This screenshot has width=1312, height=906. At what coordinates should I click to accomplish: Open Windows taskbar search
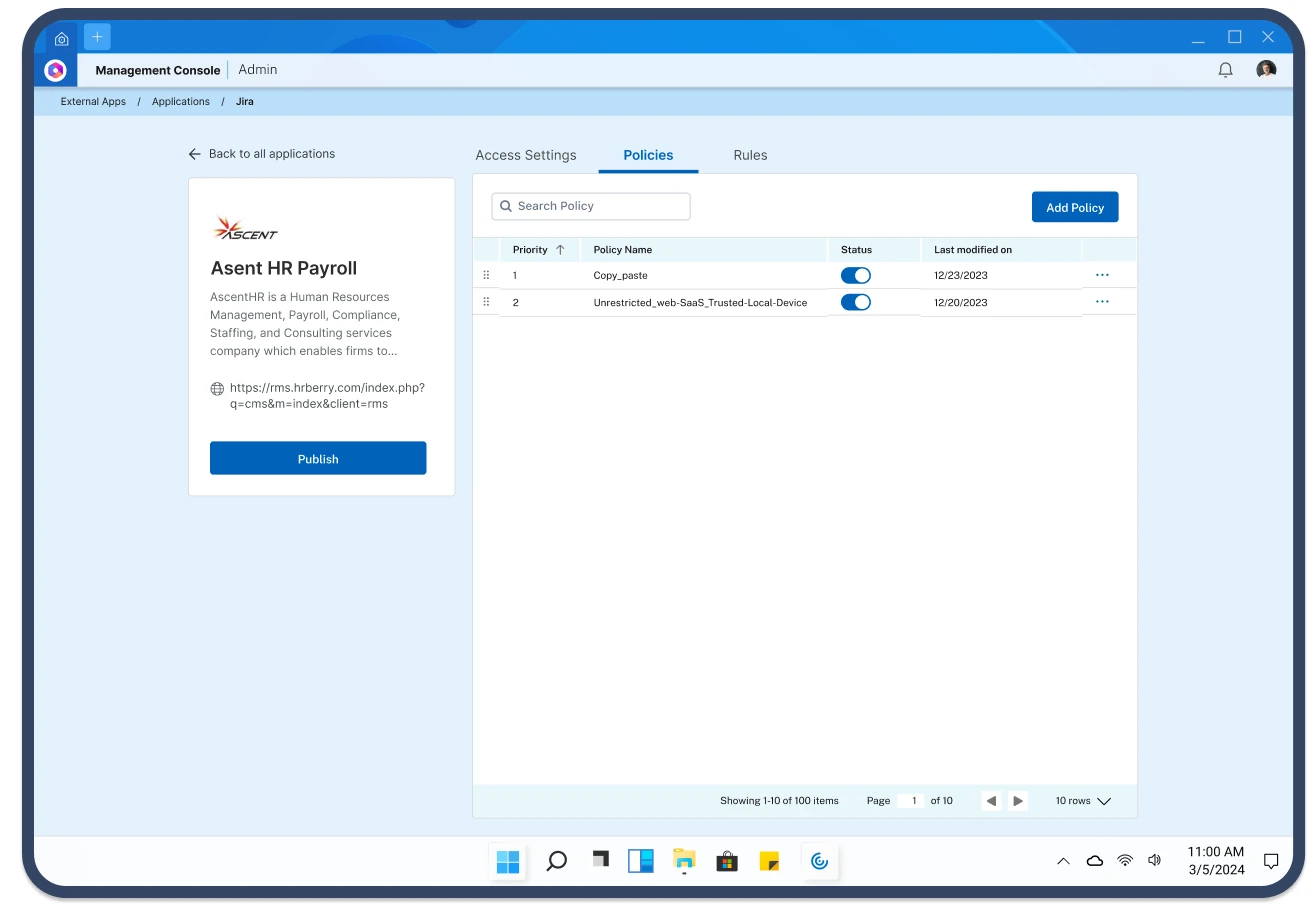pyautogui.click(x=557, y=861)
